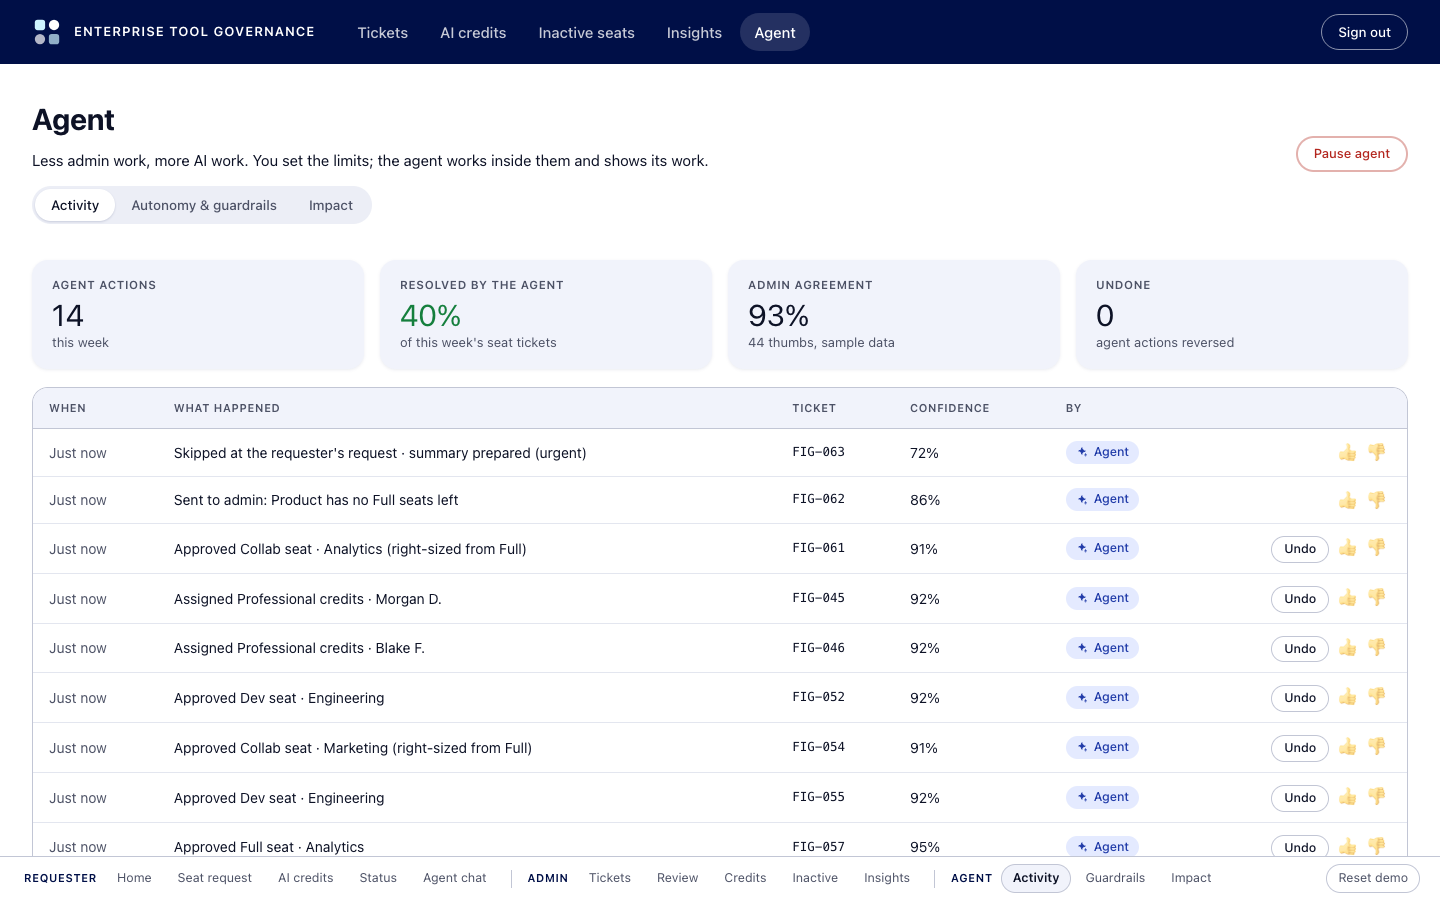
Task: Sign out of the app
Action: (1364, 32)
